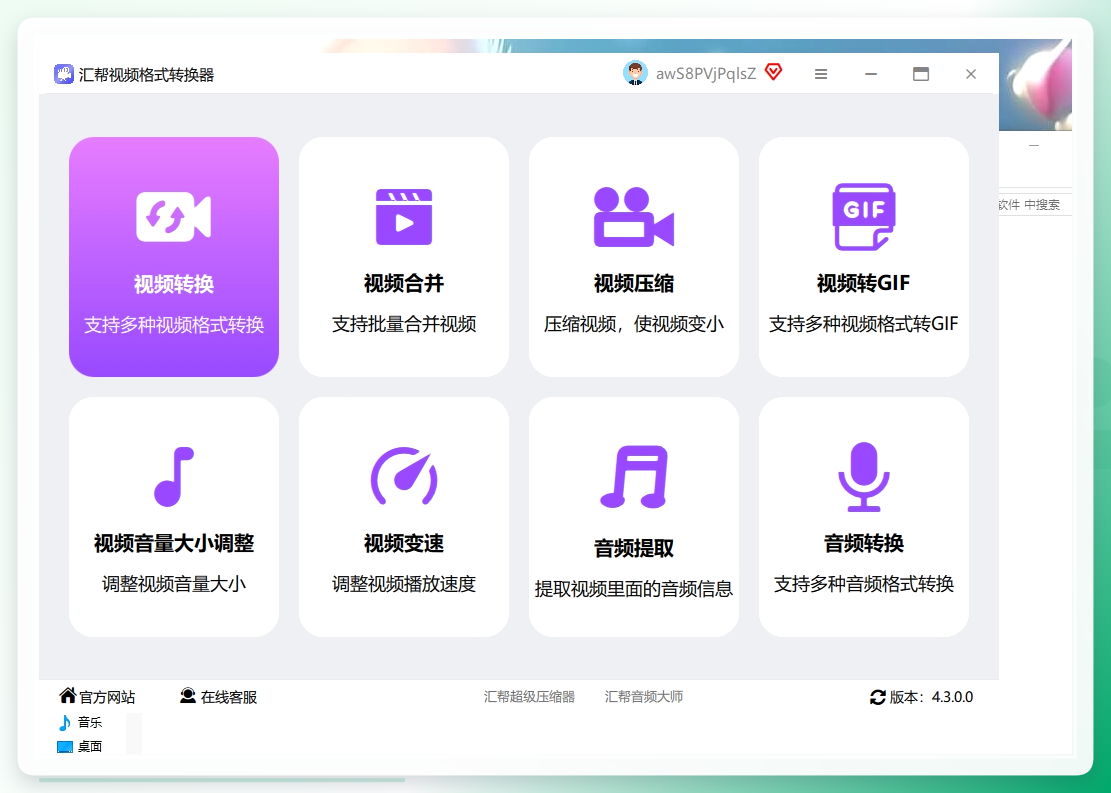Open the 音频转换 card title
The width and height of the screenshot is (1111, 793).
click(864, 544)
